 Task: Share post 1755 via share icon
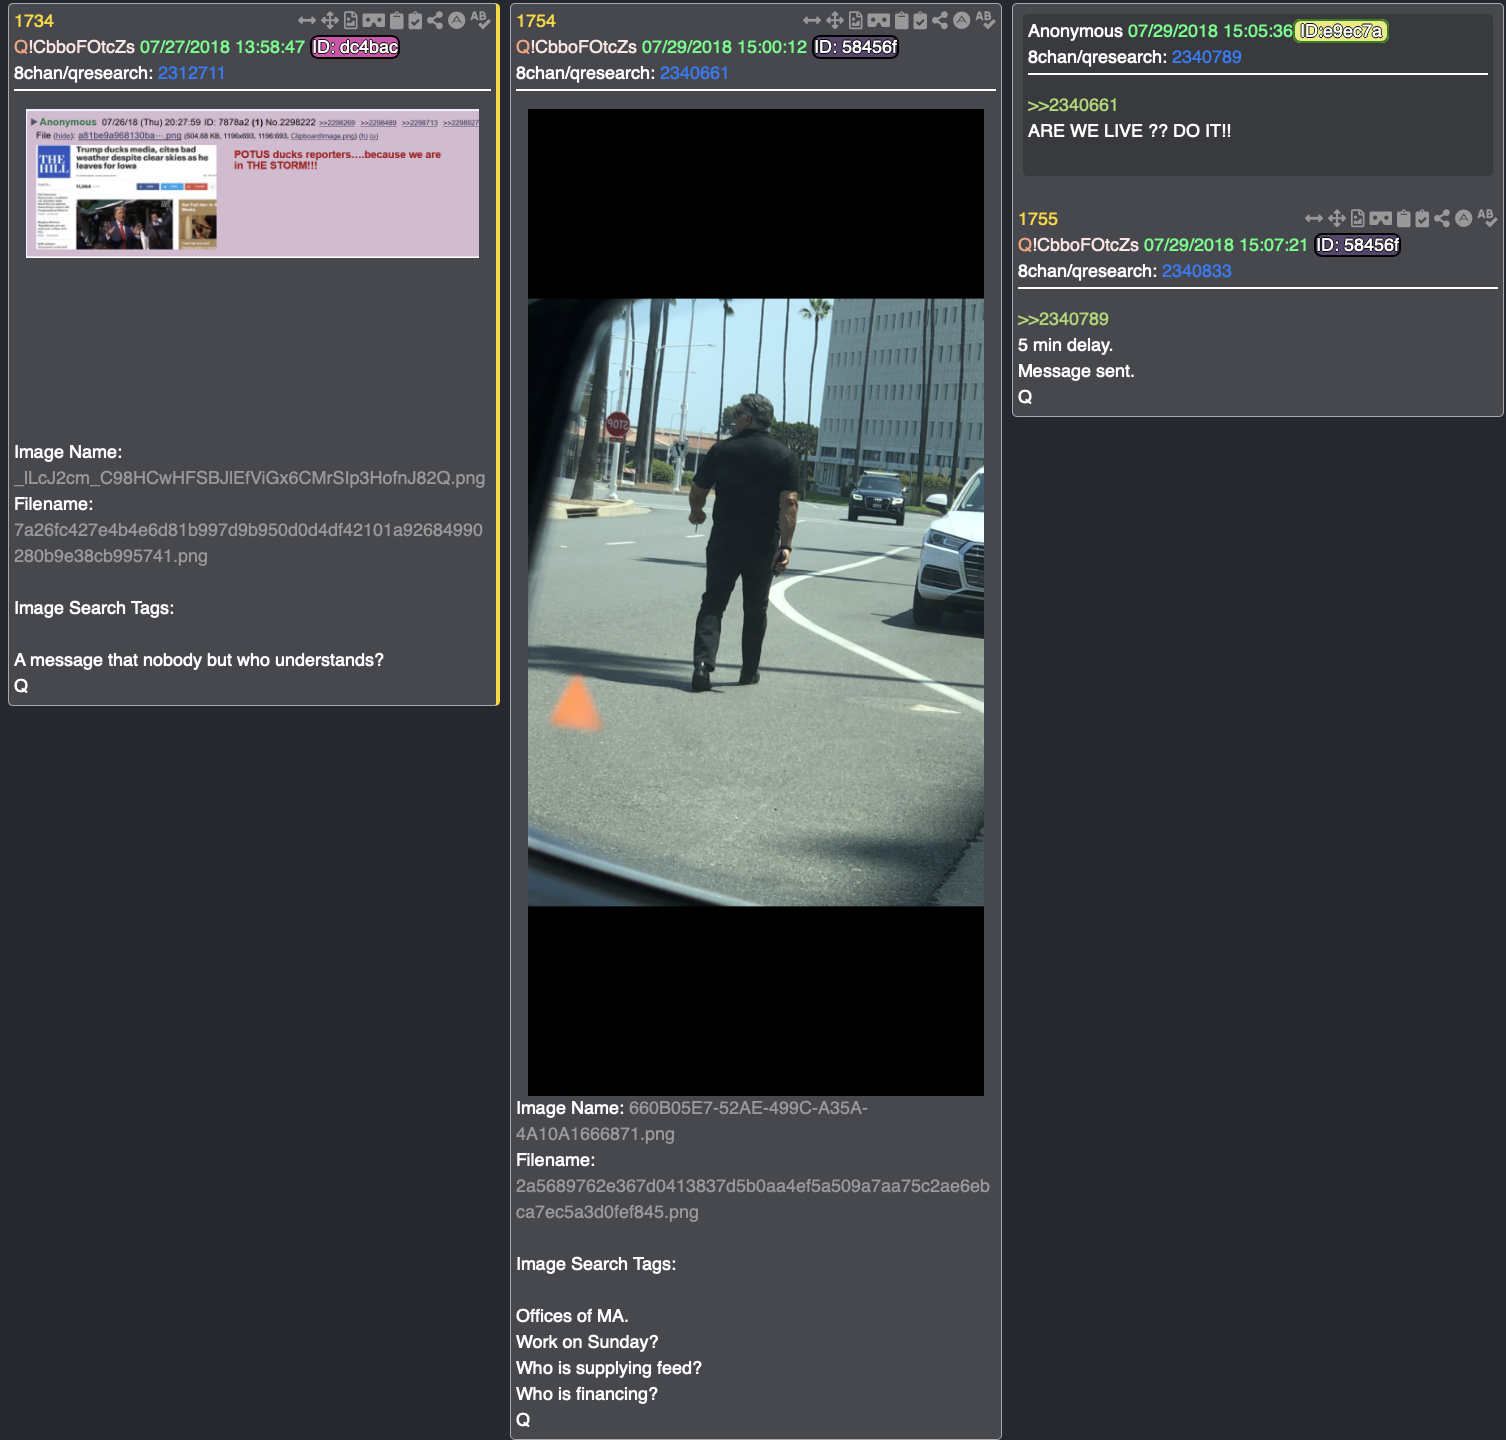click(1442, 218)
